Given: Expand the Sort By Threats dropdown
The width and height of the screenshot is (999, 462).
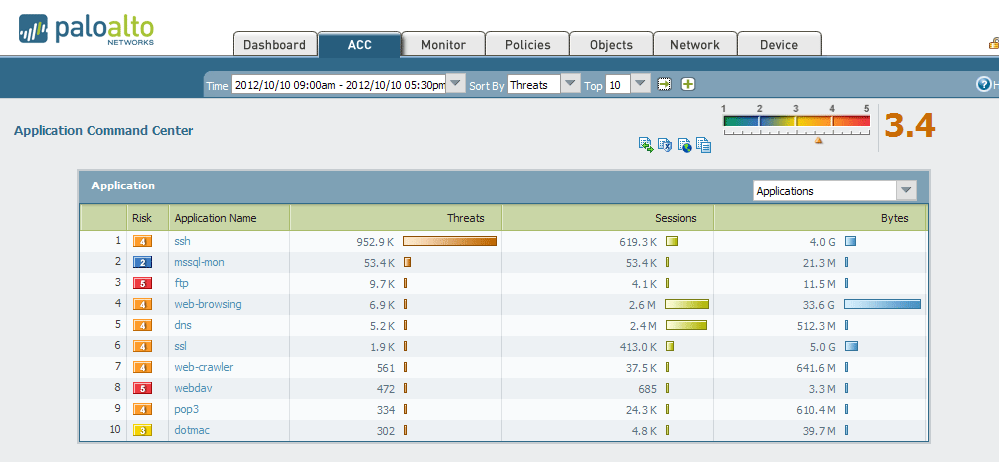Looking at the screenshot, I should pos(570,85).
